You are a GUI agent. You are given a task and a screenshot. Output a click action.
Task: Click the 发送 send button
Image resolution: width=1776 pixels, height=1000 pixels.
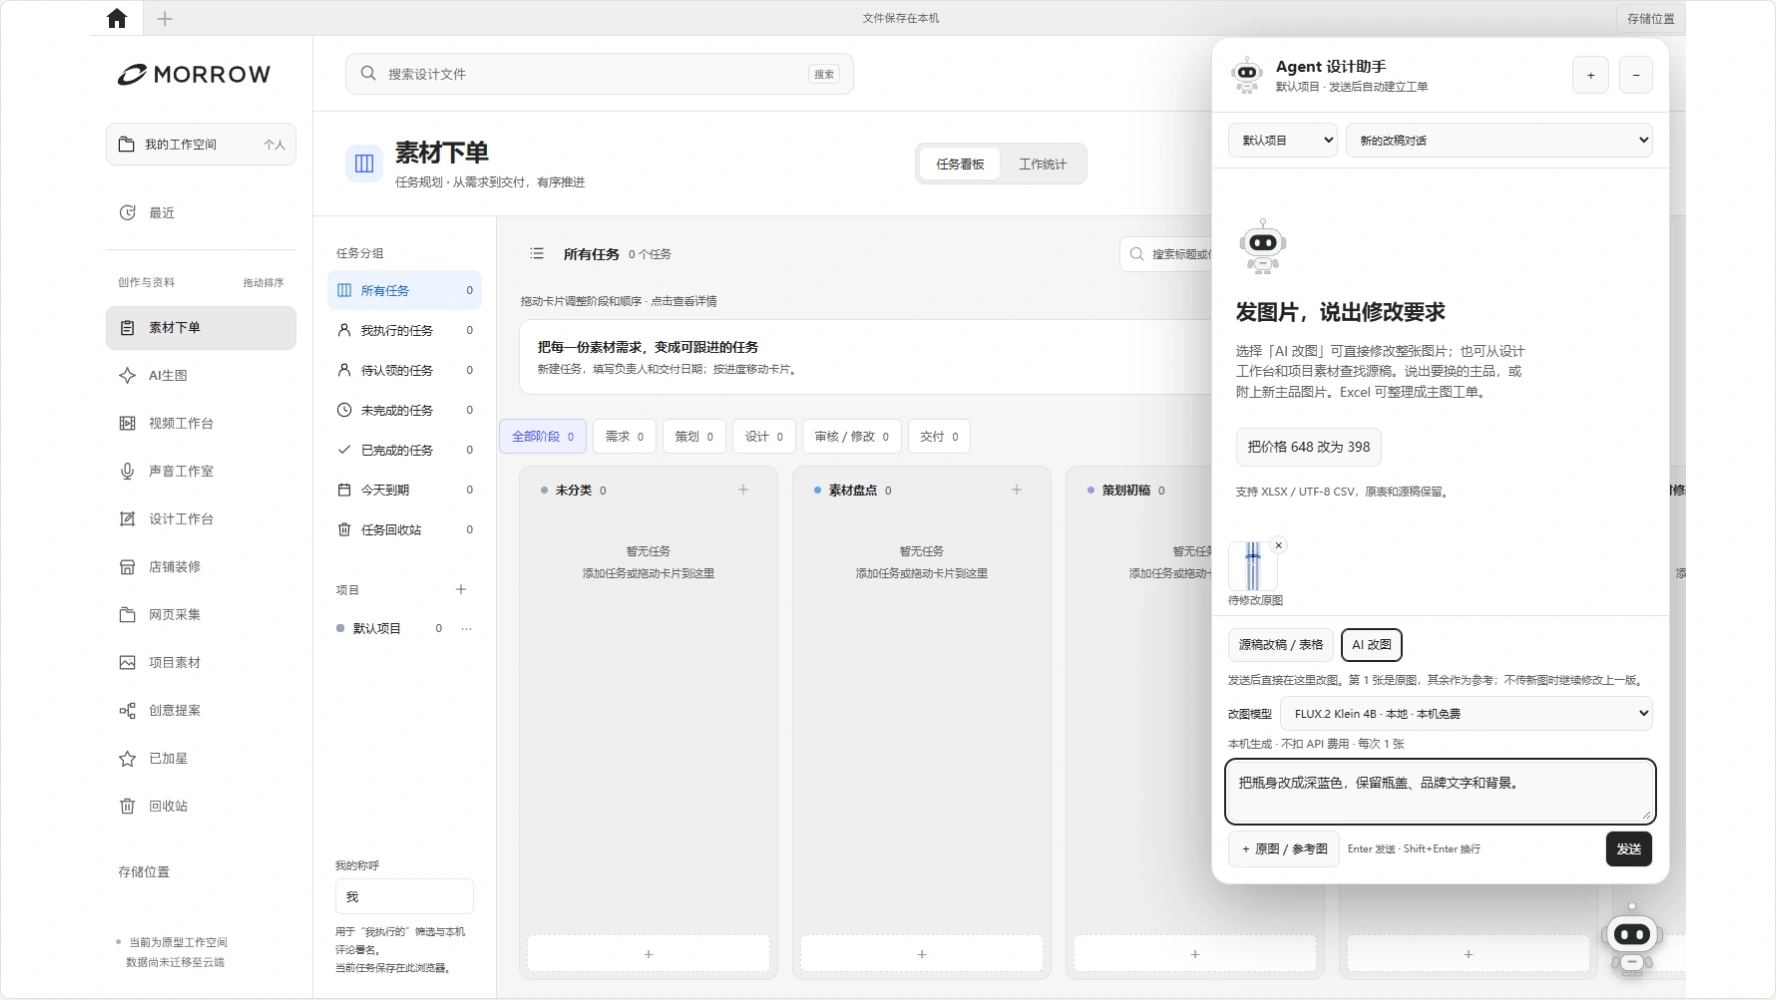(x=1629, y=849)
